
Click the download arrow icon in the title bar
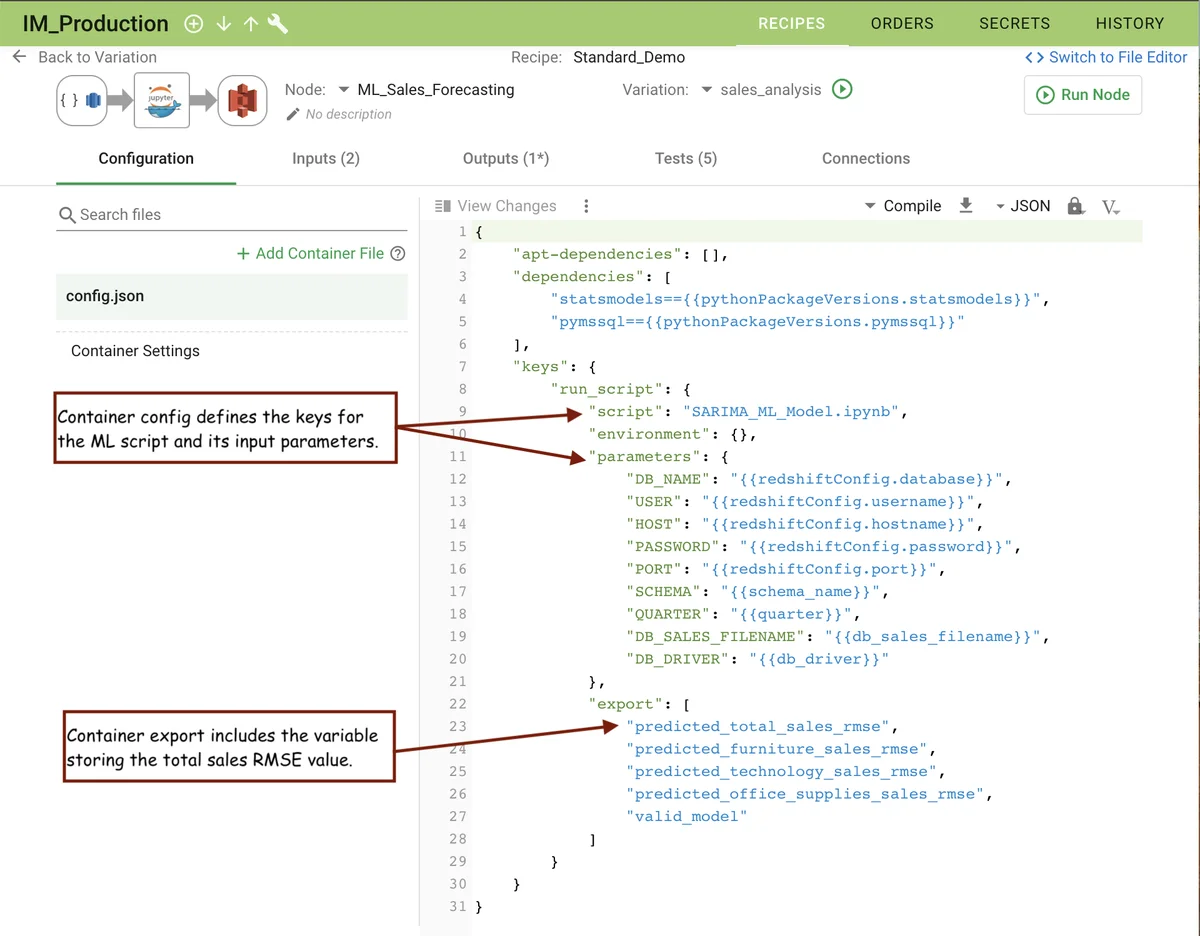[224, 23]
